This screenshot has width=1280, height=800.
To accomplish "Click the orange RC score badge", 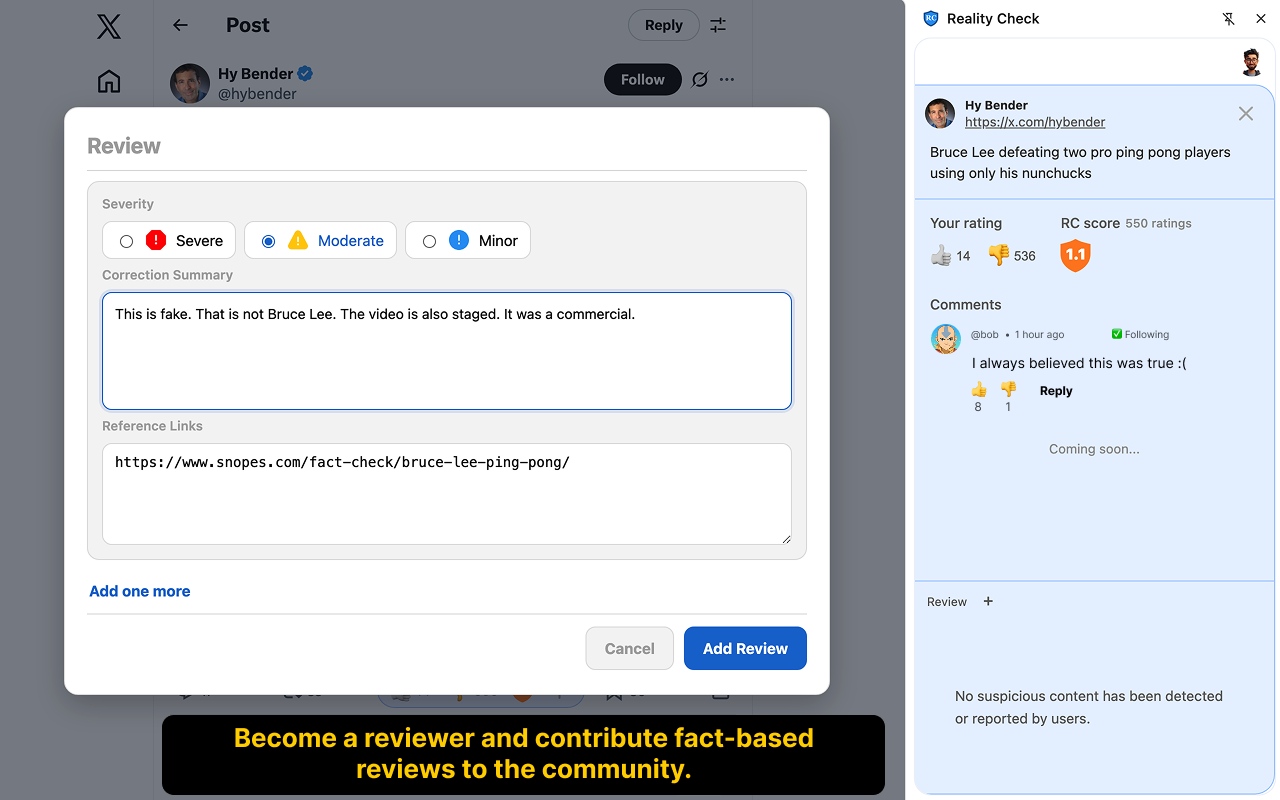I will point(1075,255).
